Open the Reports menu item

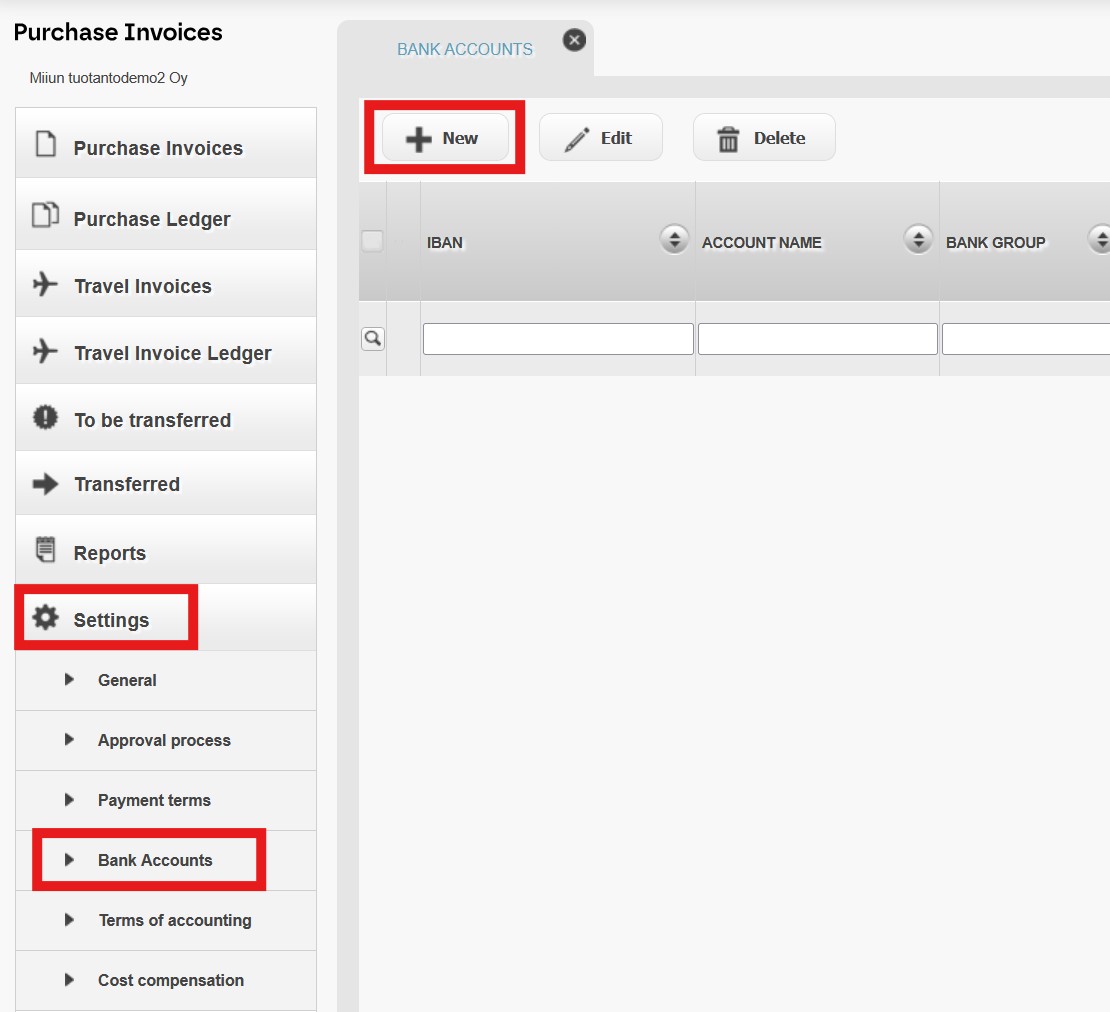[166, 549]
